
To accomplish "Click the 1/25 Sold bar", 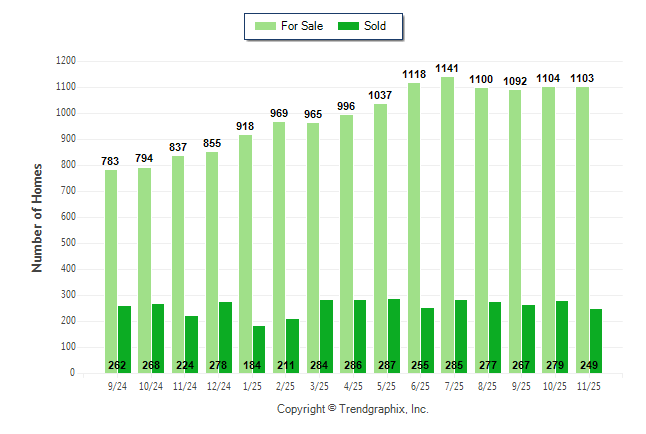I will [259, 345].
